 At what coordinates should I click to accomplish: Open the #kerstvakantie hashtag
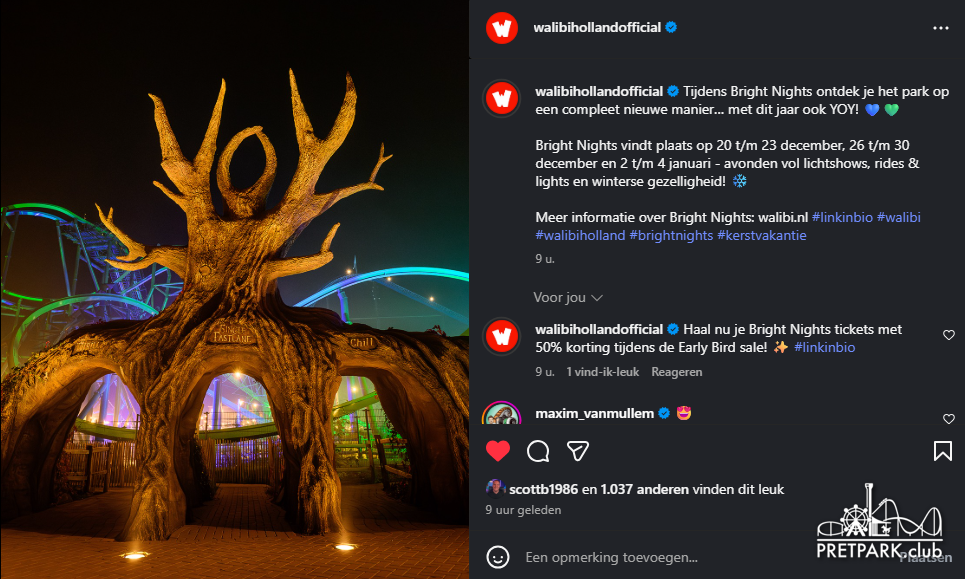(x=761, y=236)
